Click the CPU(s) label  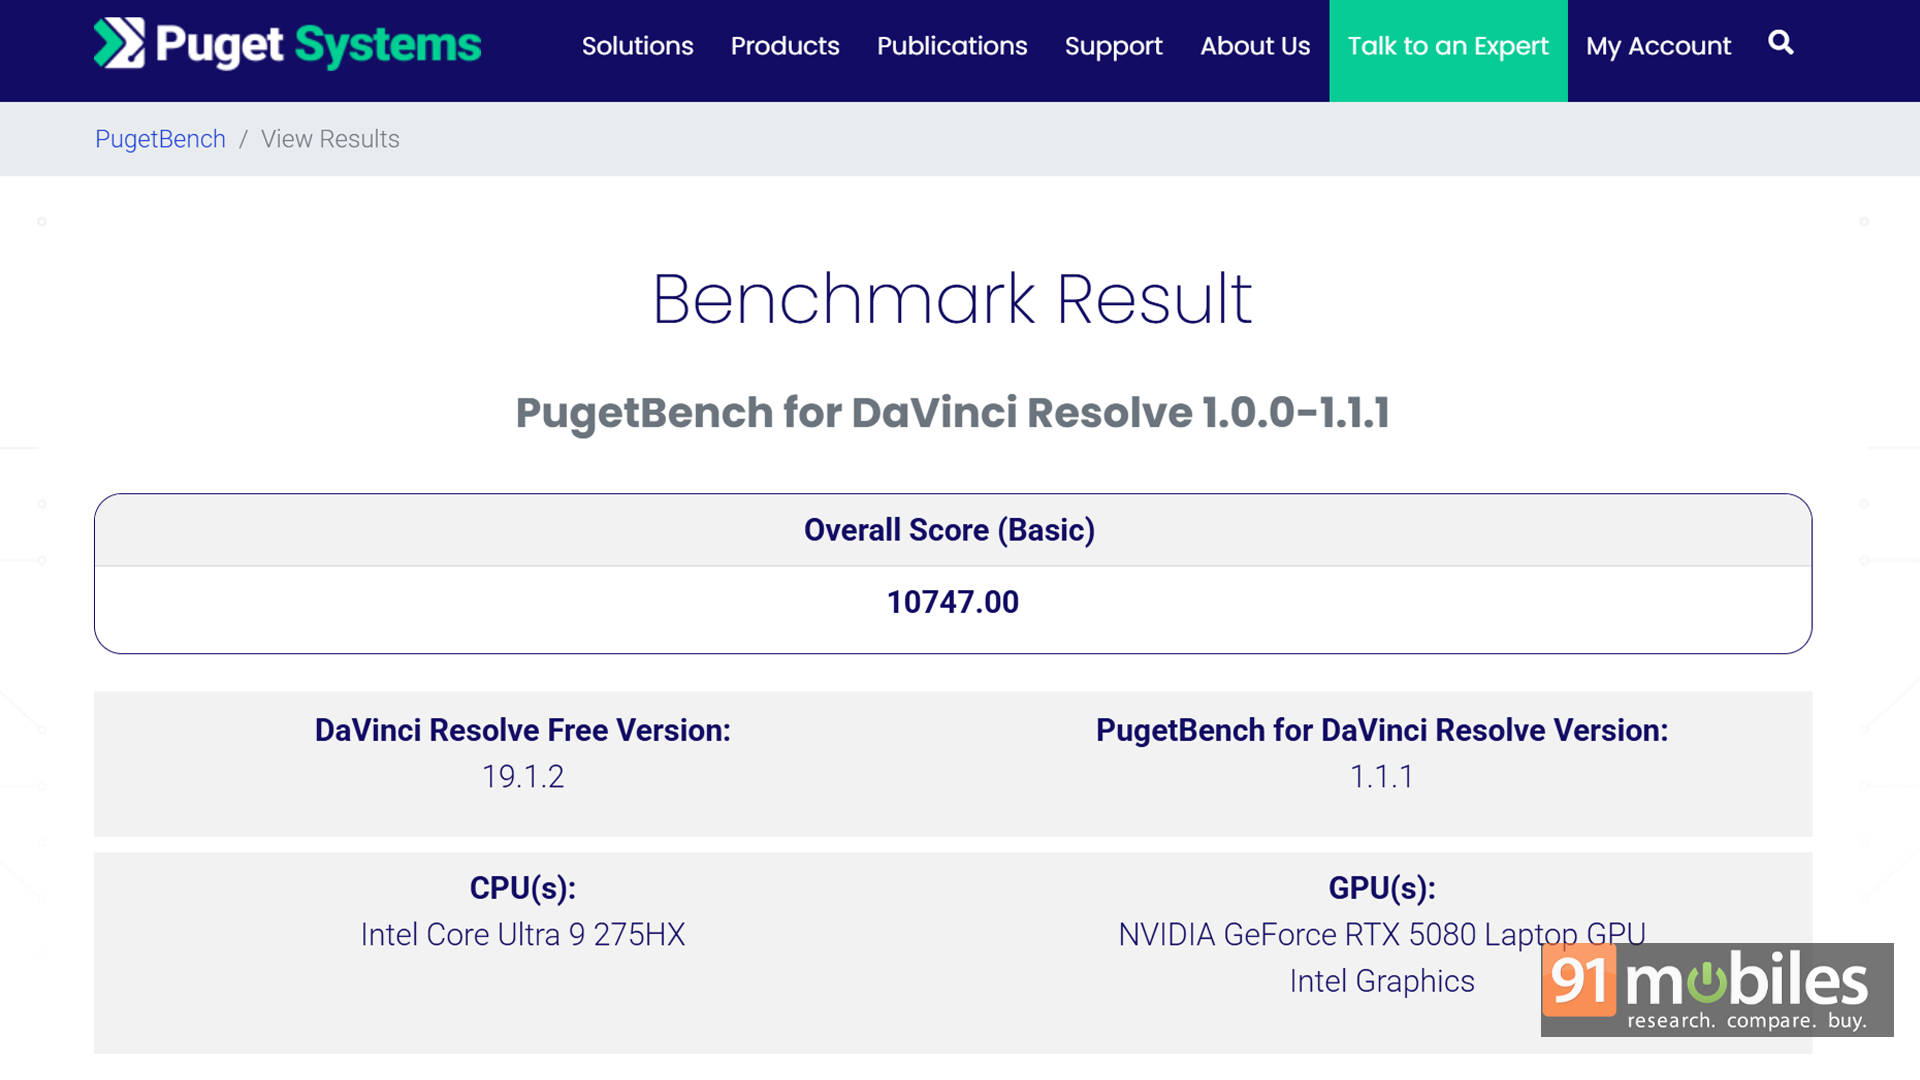click(x=523, y=888)
